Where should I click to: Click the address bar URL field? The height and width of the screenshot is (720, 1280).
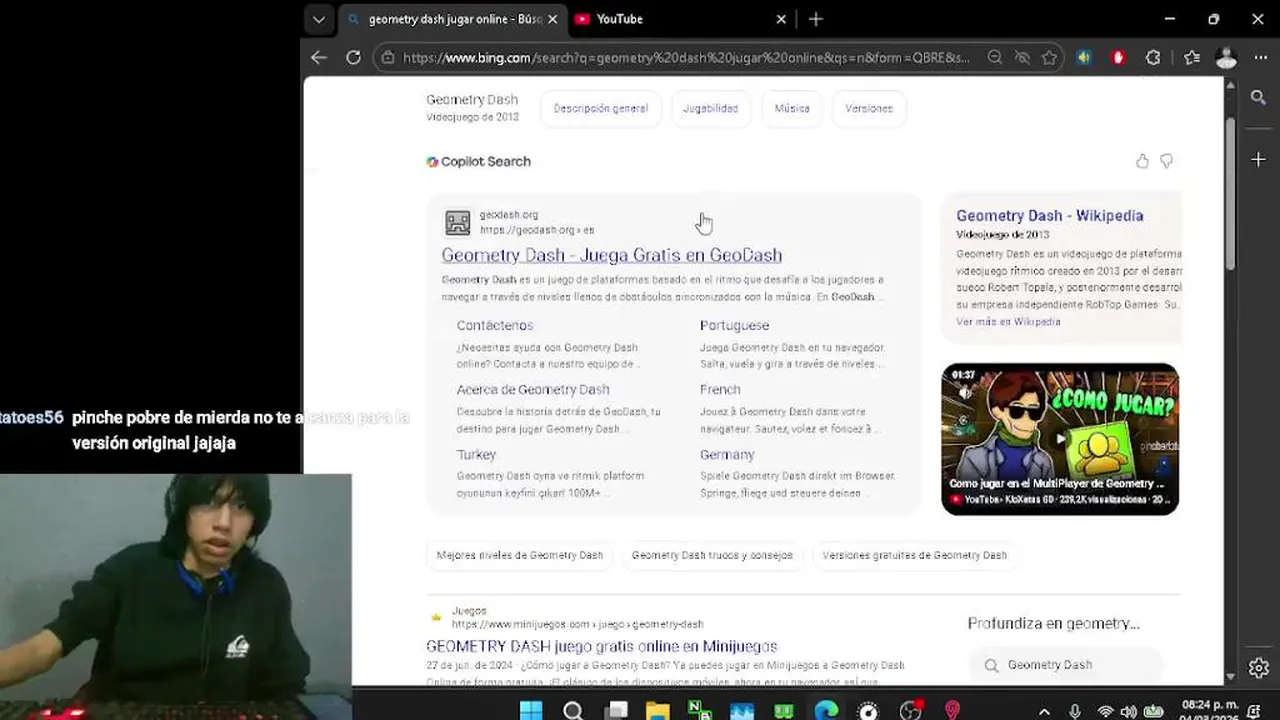pos(685,58)
